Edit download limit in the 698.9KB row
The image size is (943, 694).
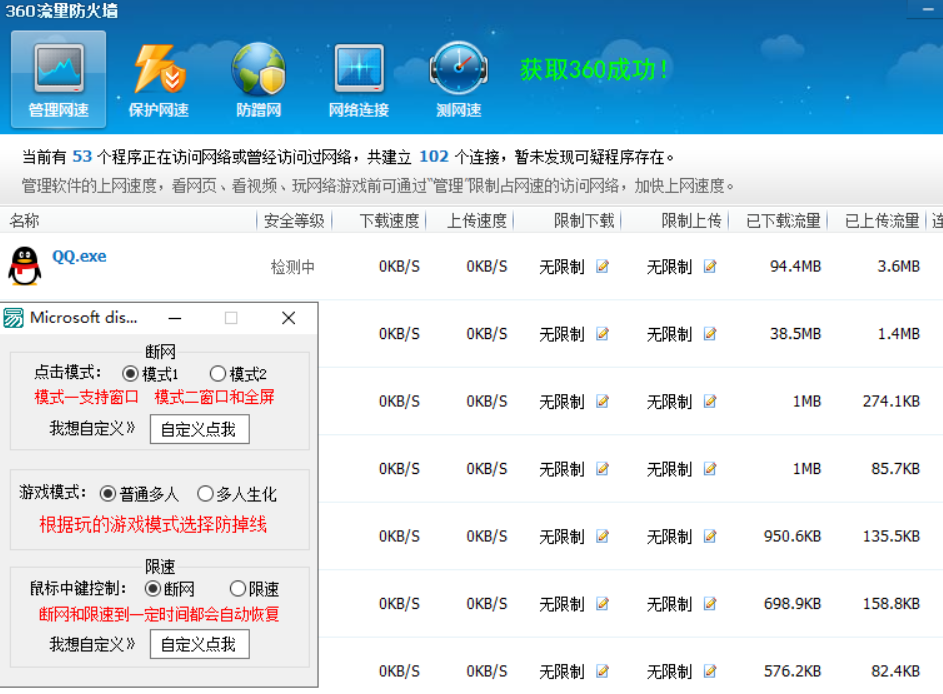point(603,603)
